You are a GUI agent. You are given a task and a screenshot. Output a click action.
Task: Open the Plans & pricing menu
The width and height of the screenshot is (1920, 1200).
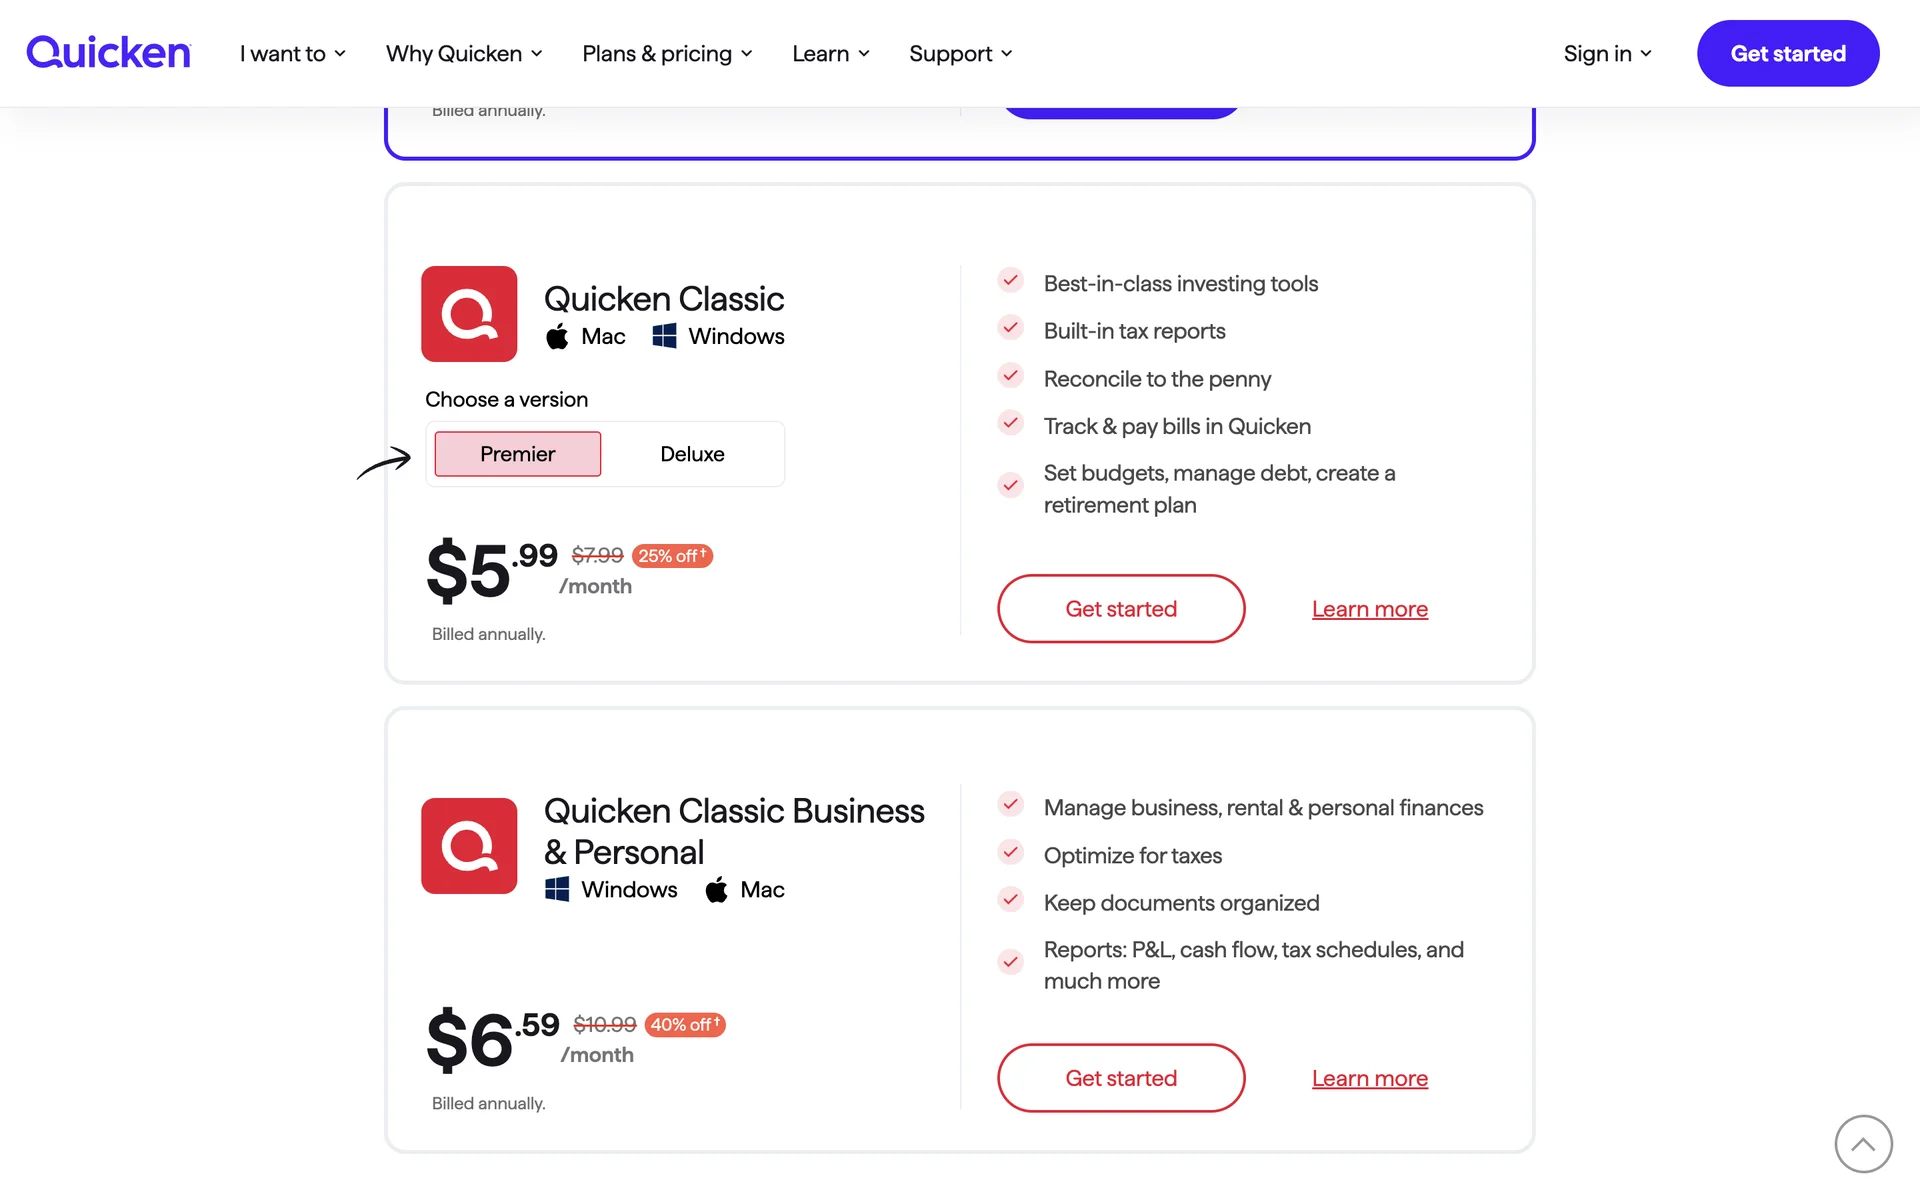coord(667,54)
